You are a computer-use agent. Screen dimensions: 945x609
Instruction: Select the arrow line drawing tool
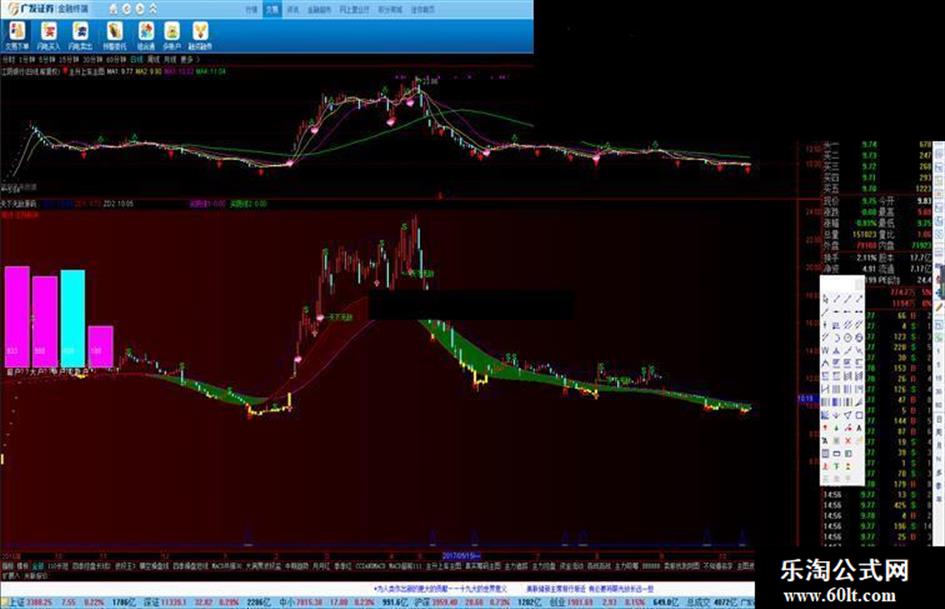tap(859, 299)
